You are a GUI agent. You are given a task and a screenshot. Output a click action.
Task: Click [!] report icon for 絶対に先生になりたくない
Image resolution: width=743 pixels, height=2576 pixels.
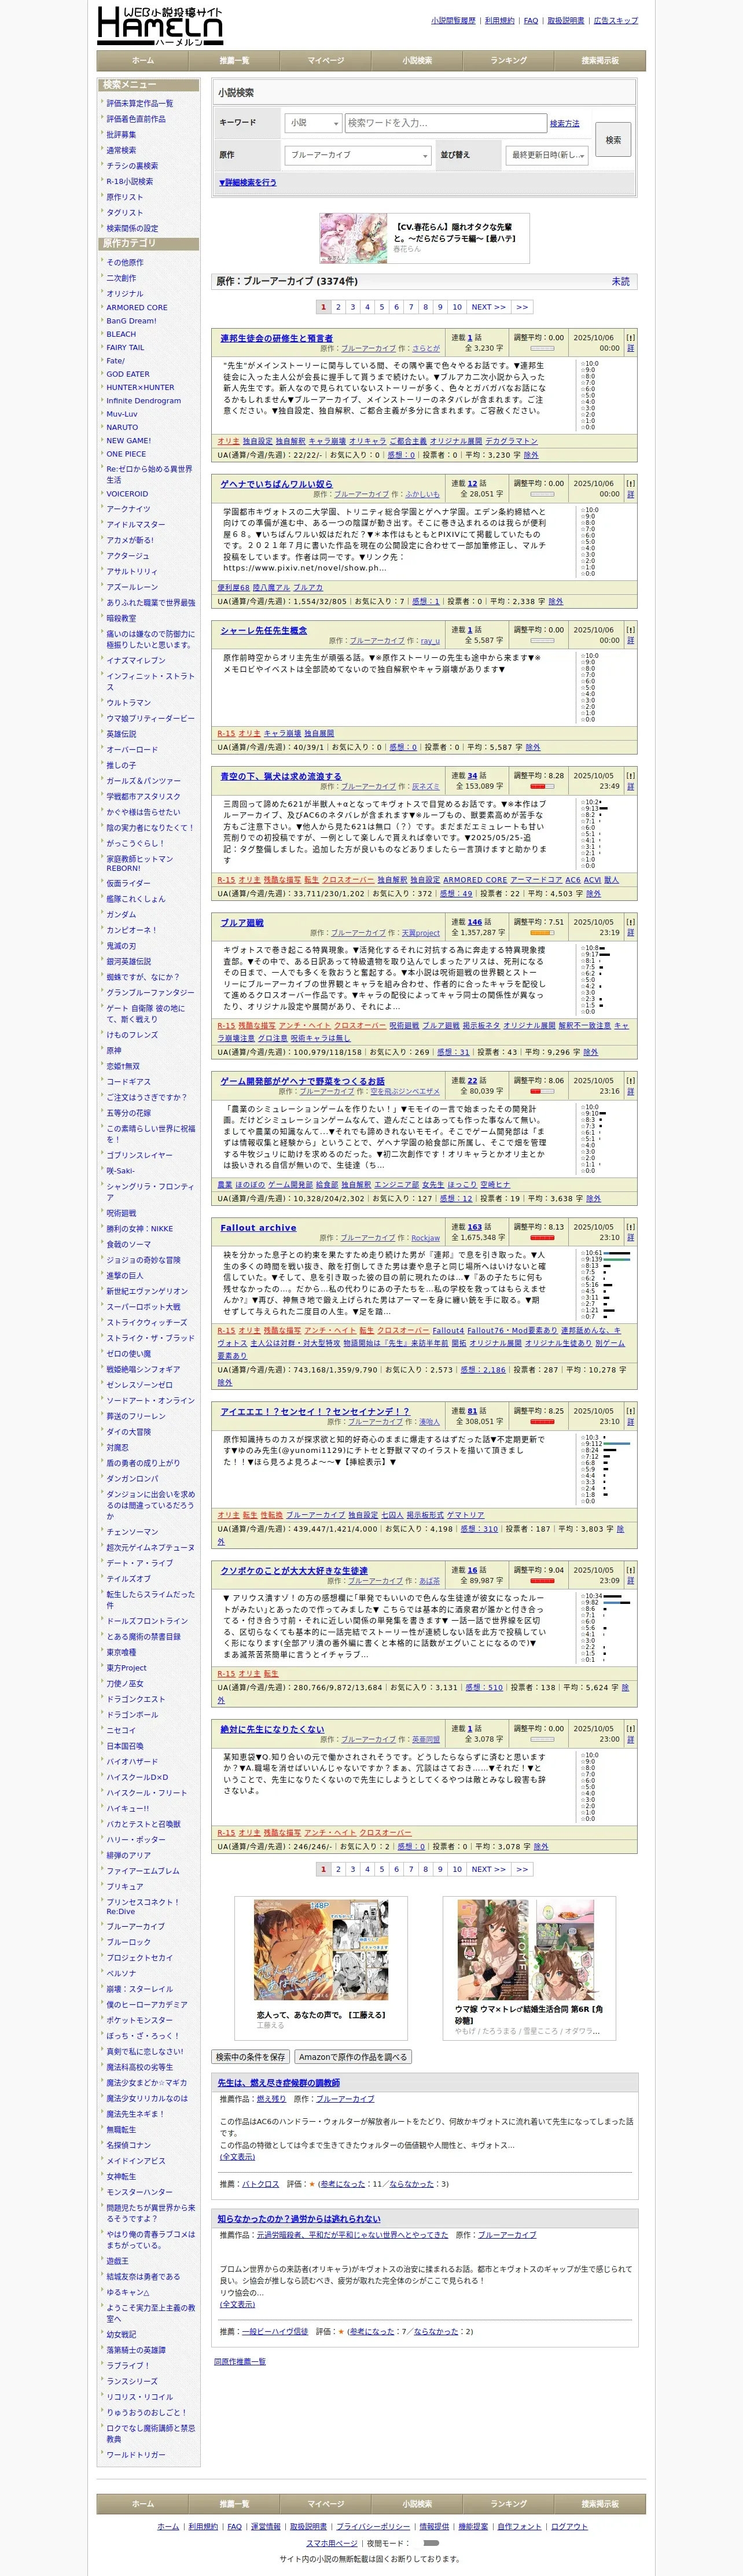click(x=630, y=1728)
